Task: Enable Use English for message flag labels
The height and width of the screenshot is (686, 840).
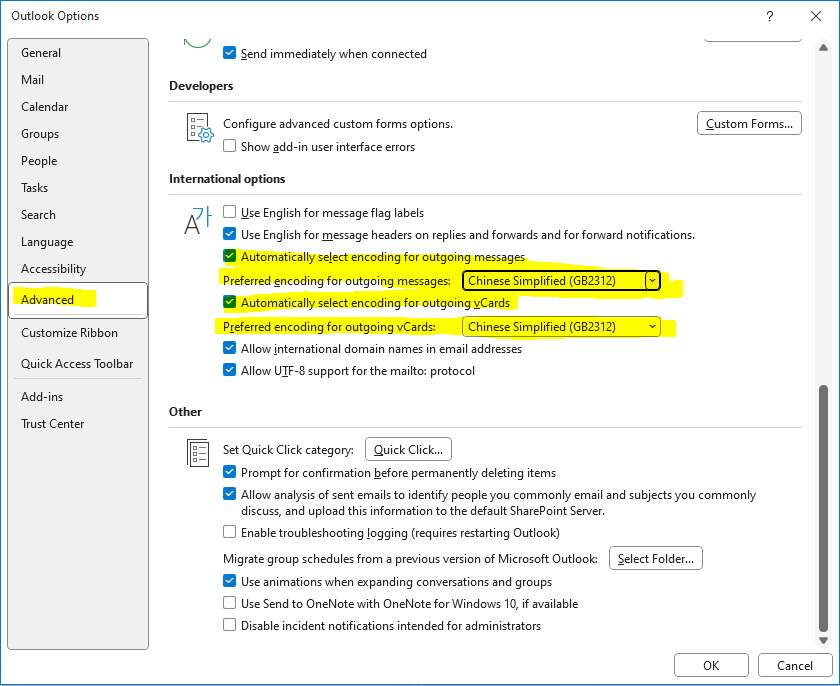Action: tap(229, 212)
